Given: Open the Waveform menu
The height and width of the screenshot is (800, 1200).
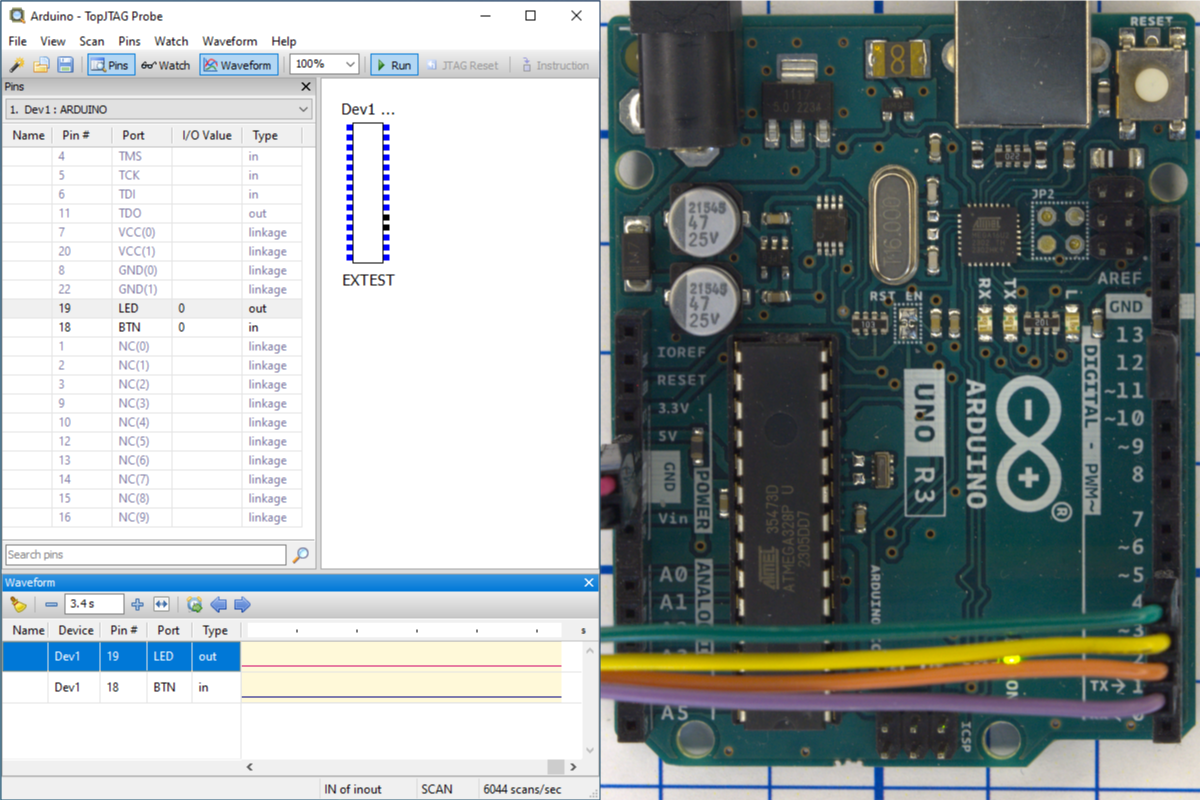Looking at the screenshot, I should [230, 41].
